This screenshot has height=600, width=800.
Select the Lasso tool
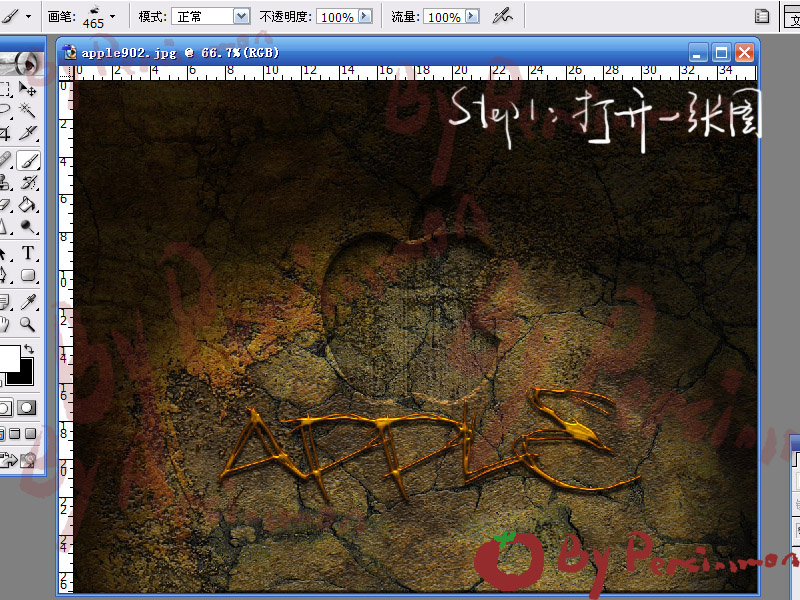coord(5,110)
